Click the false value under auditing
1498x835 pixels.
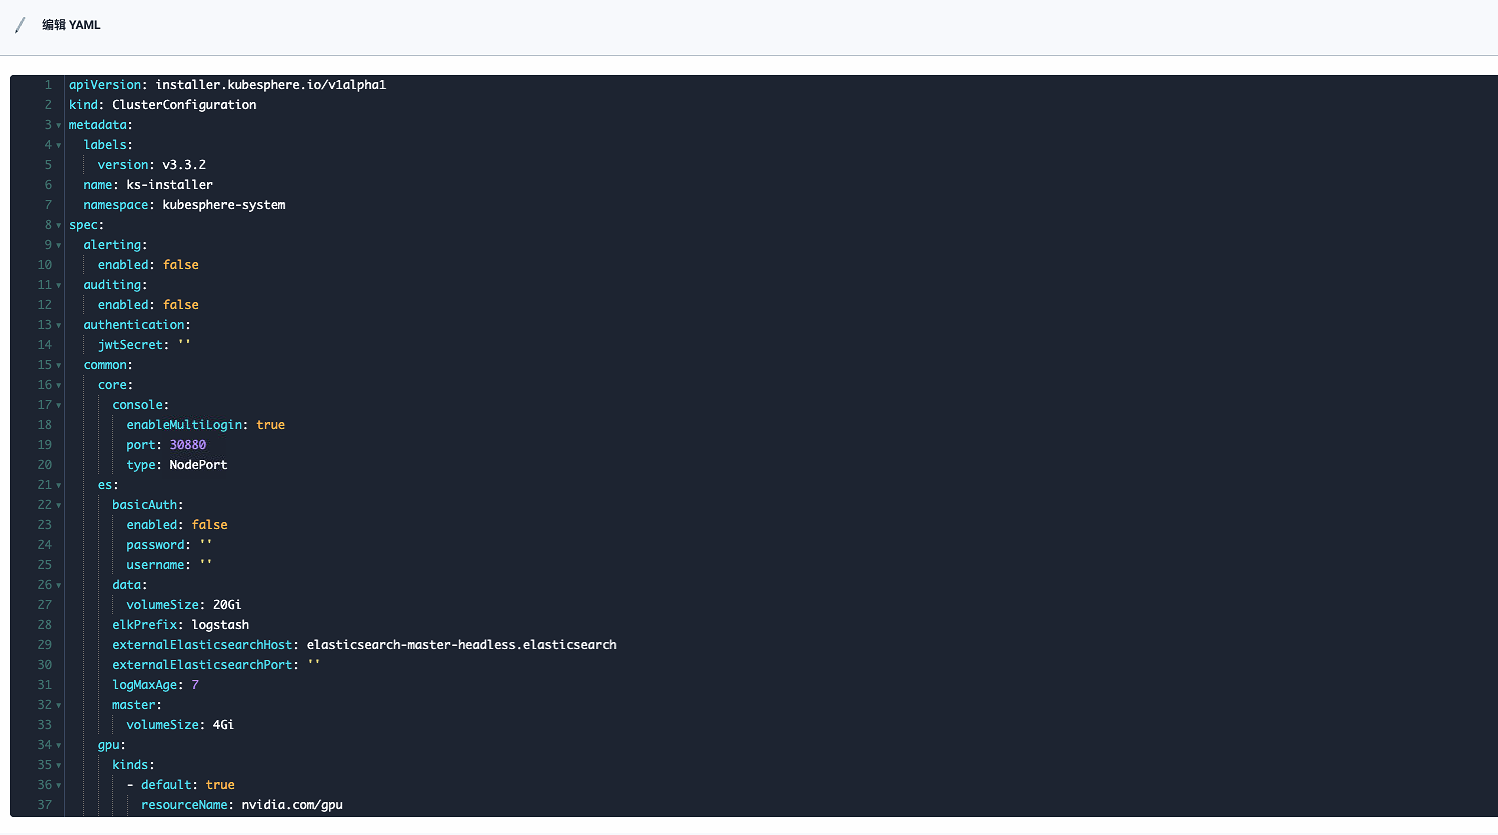181,305
